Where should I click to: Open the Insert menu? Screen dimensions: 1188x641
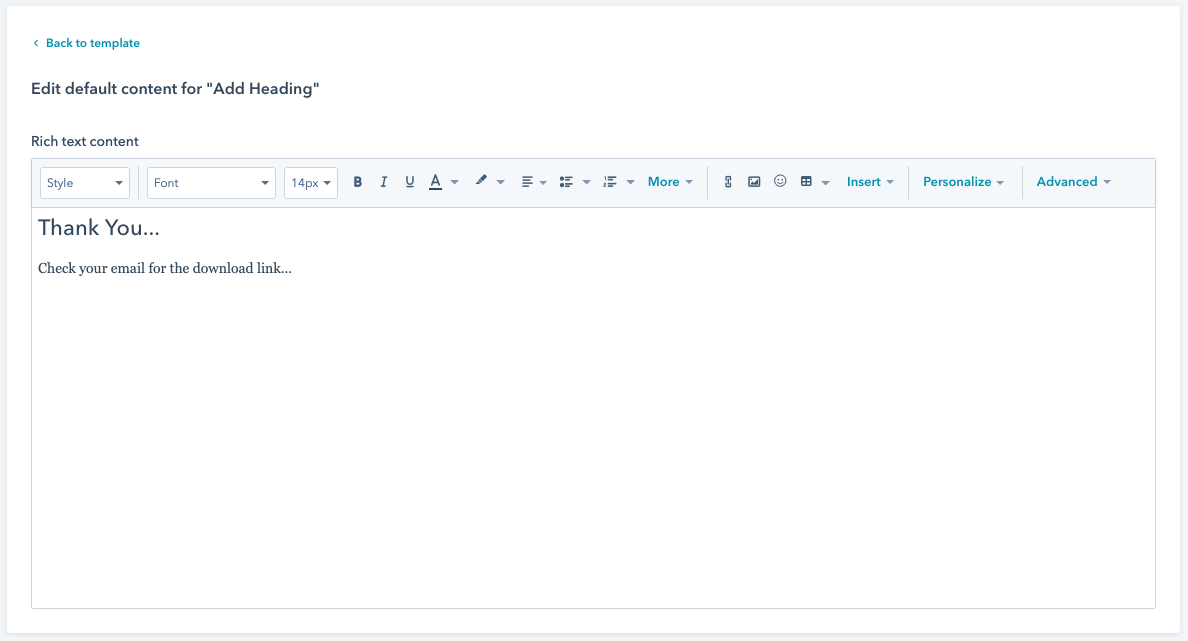point(870,182)
